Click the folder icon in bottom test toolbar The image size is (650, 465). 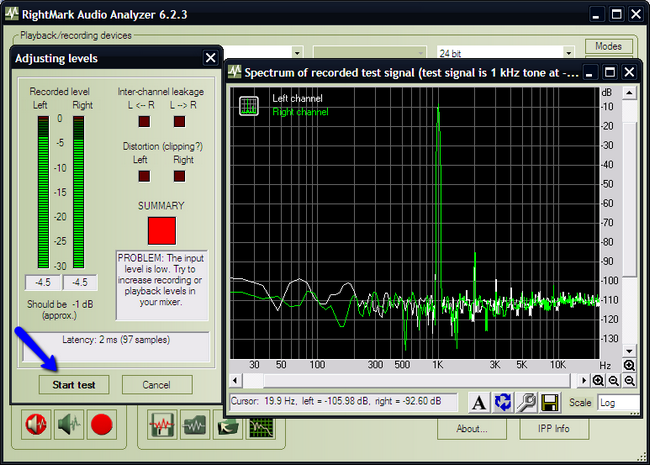click(227, 424)
